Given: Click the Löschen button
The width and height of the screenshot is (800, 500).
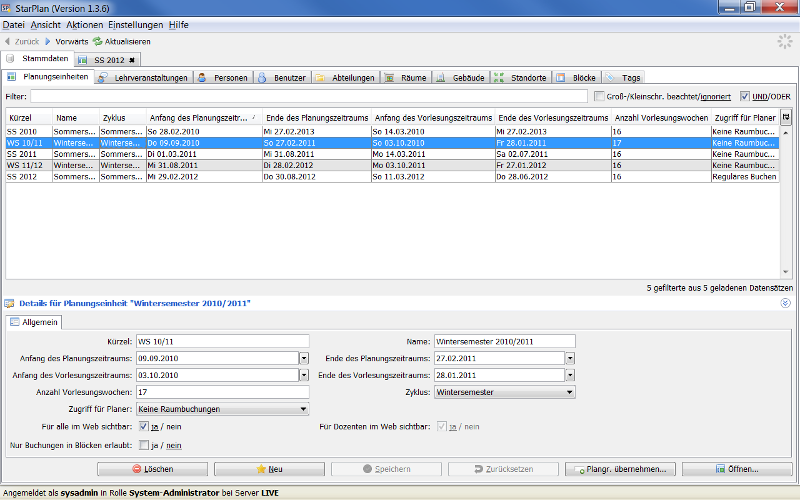Looking at the screenshot, I should pyautogui.click(x=153, y=469).
